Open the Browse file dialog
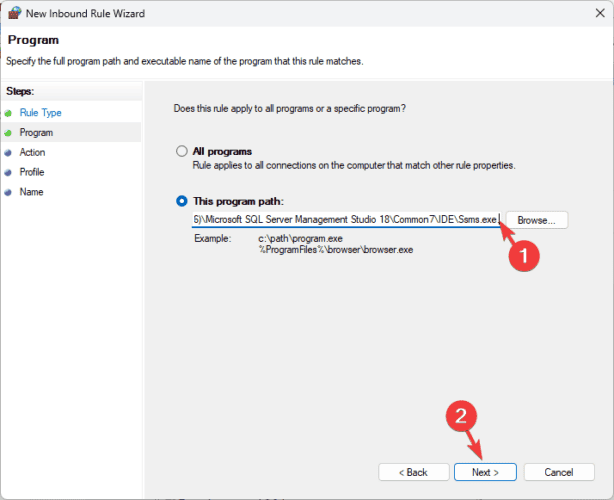The width and height of the screenshot is (614, 500). (x=536, y=220)
